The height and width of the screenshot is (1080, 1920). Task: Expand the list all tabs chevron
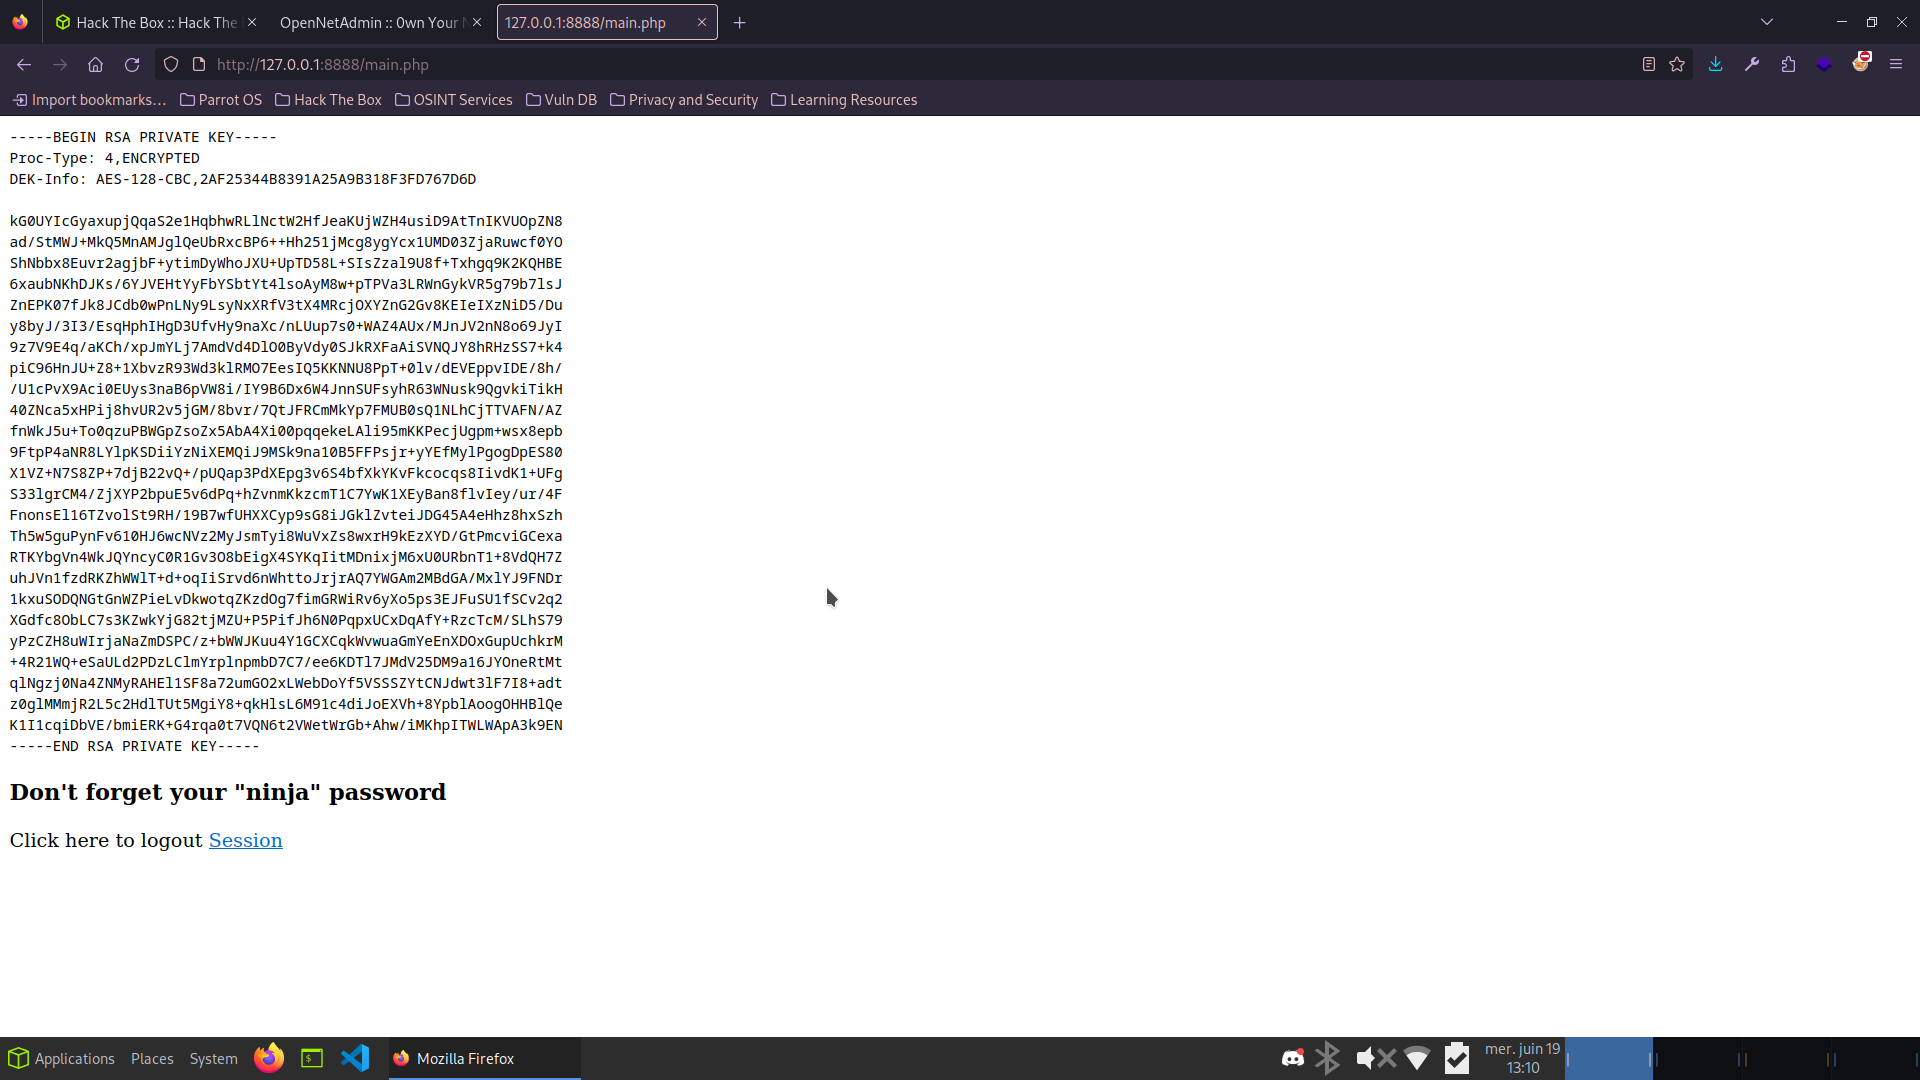pyautogui.click(x=1767, y=22)
